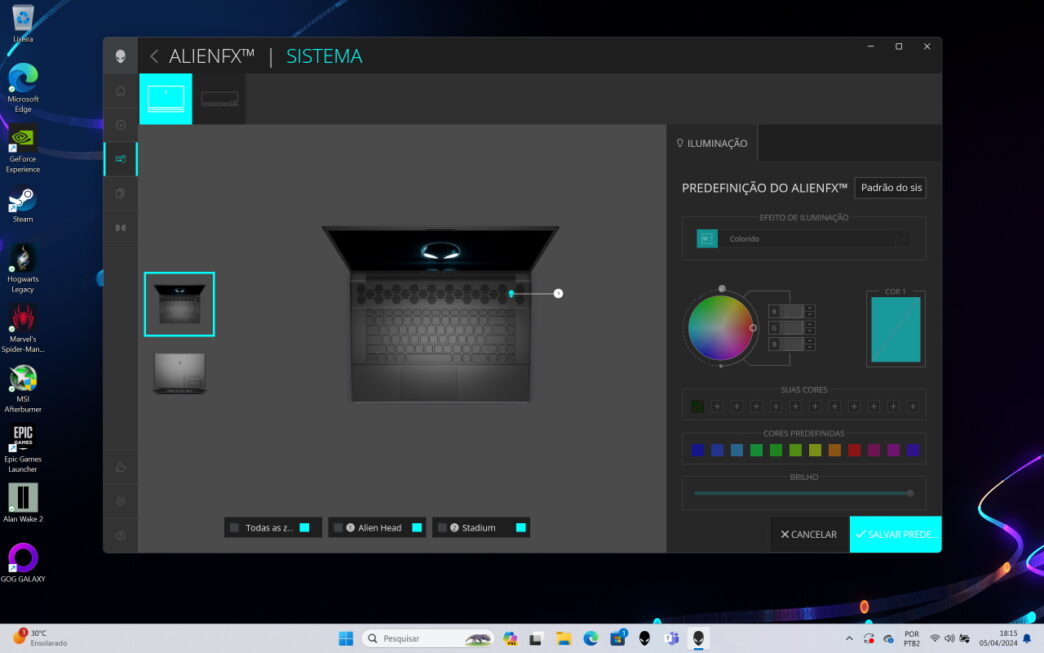Go back using the arrow beside ALIENFX
This screenshot has height=653, width=1044.
pos(154,57)
